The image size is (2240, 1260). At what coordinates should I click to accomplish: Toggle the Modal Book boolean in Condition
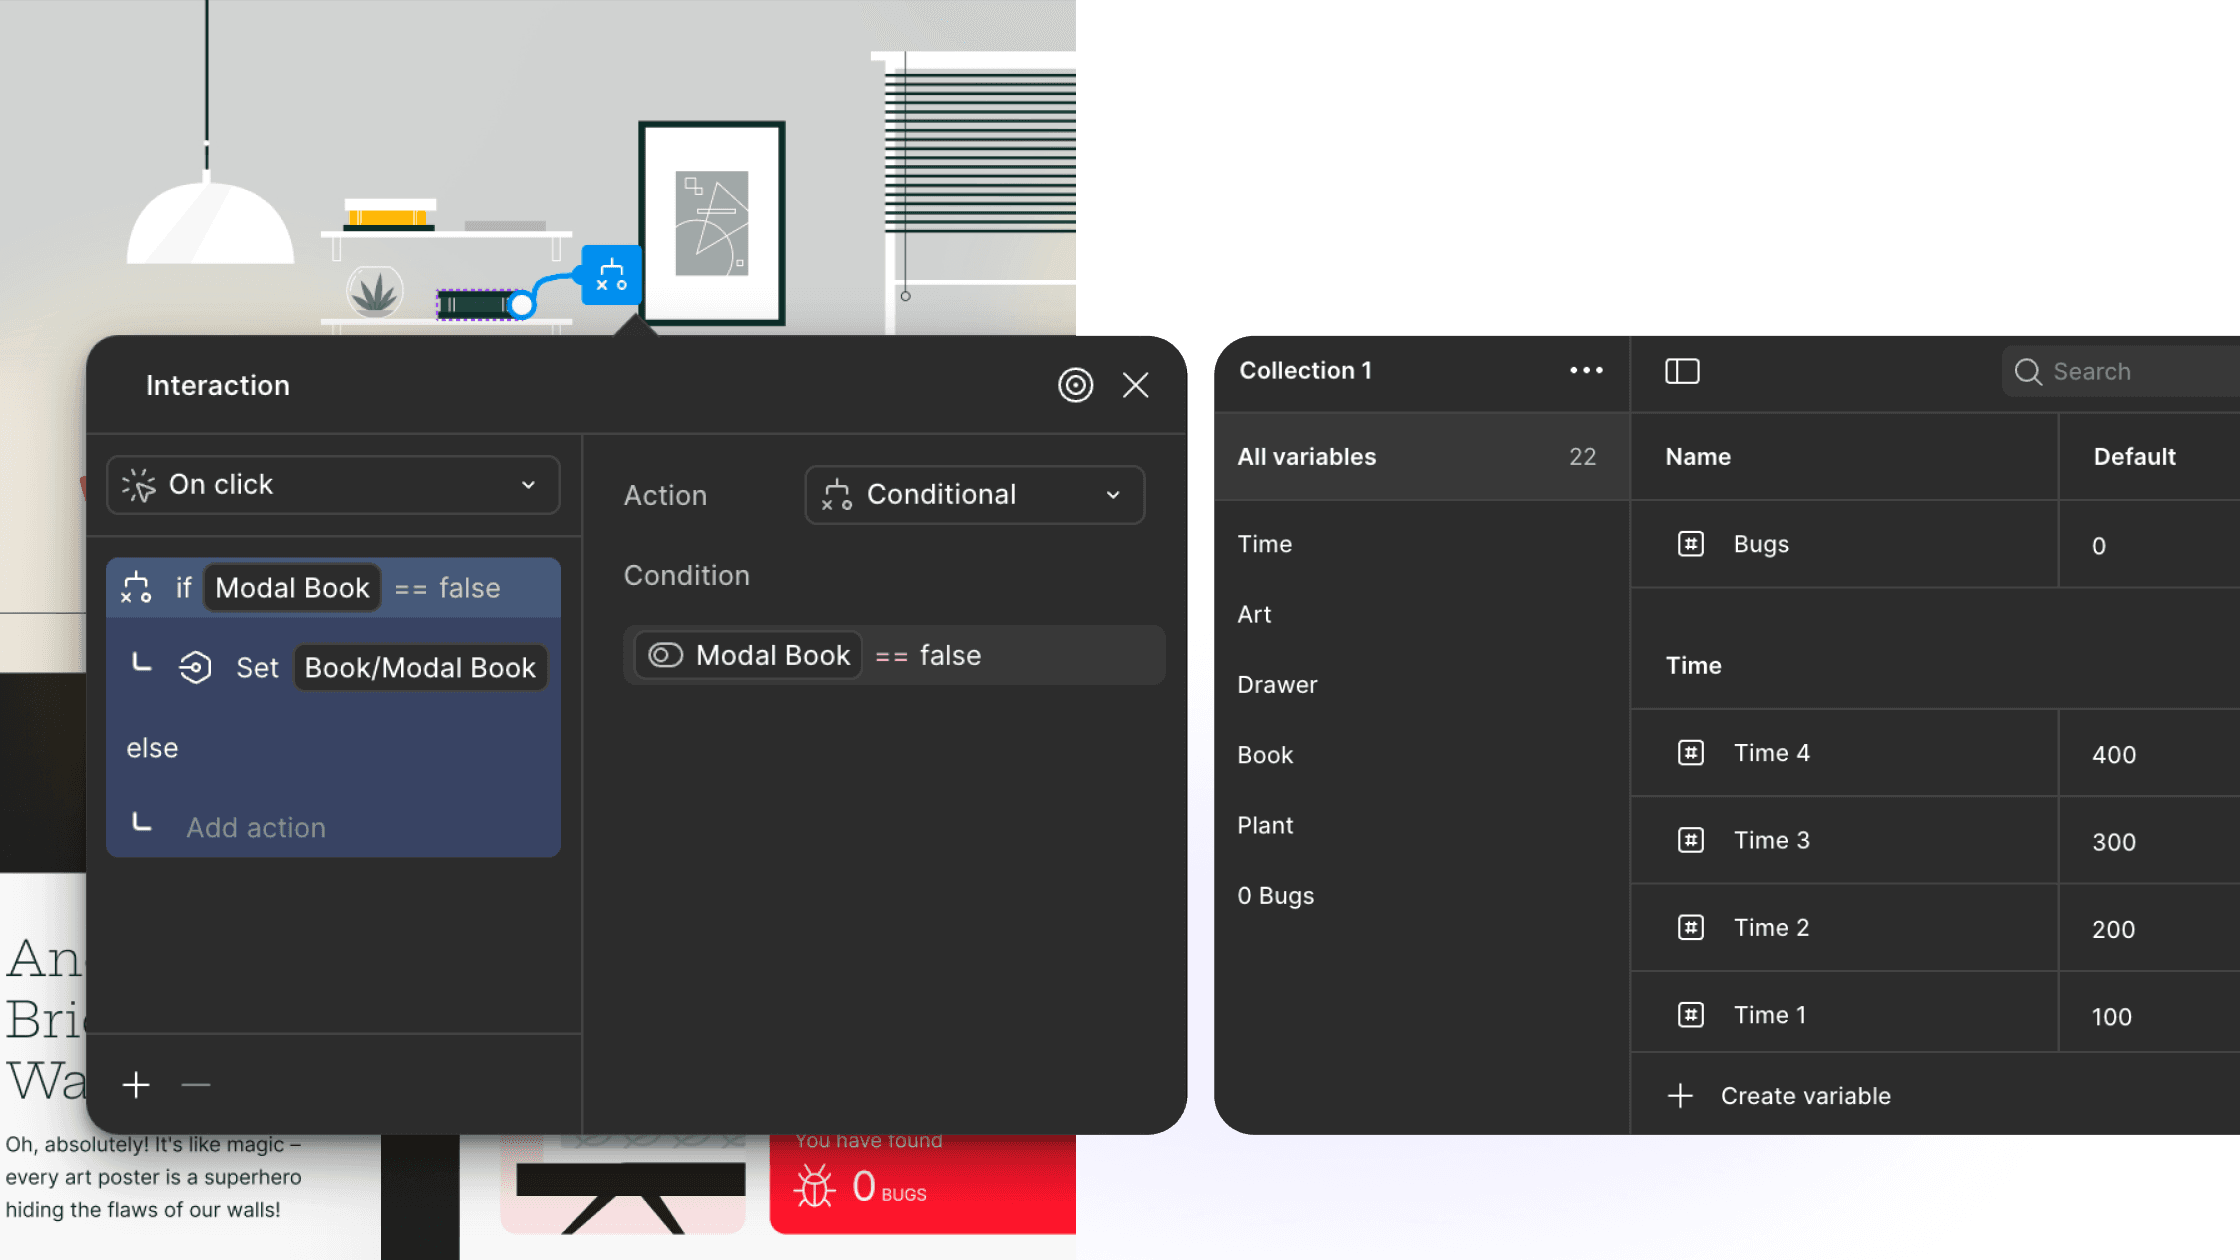pos(666,655)
